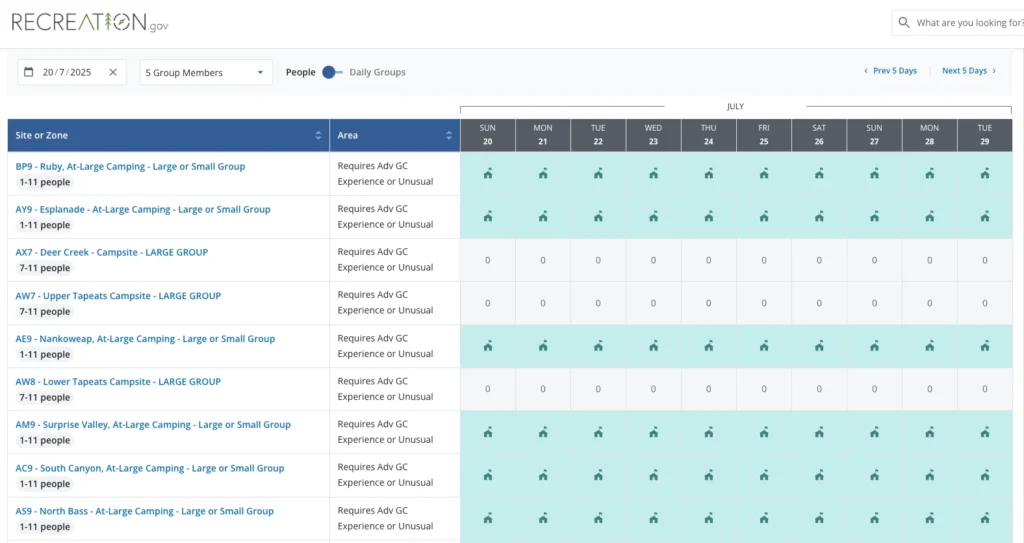Click the date field showing 20/7/2025
This screenshot has height=543, width=1024.
(71, 73)
